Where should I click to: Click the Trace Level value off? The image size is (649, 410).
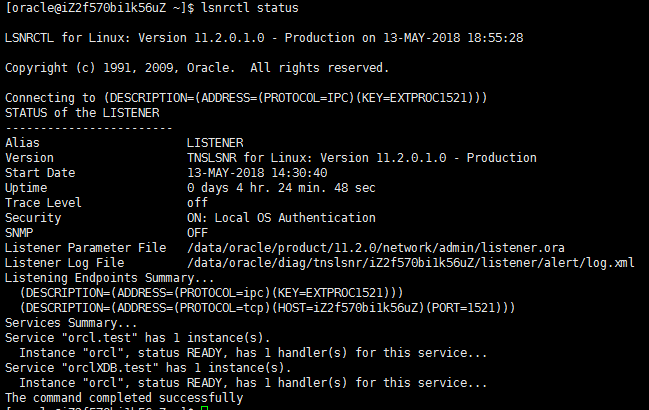197,202
